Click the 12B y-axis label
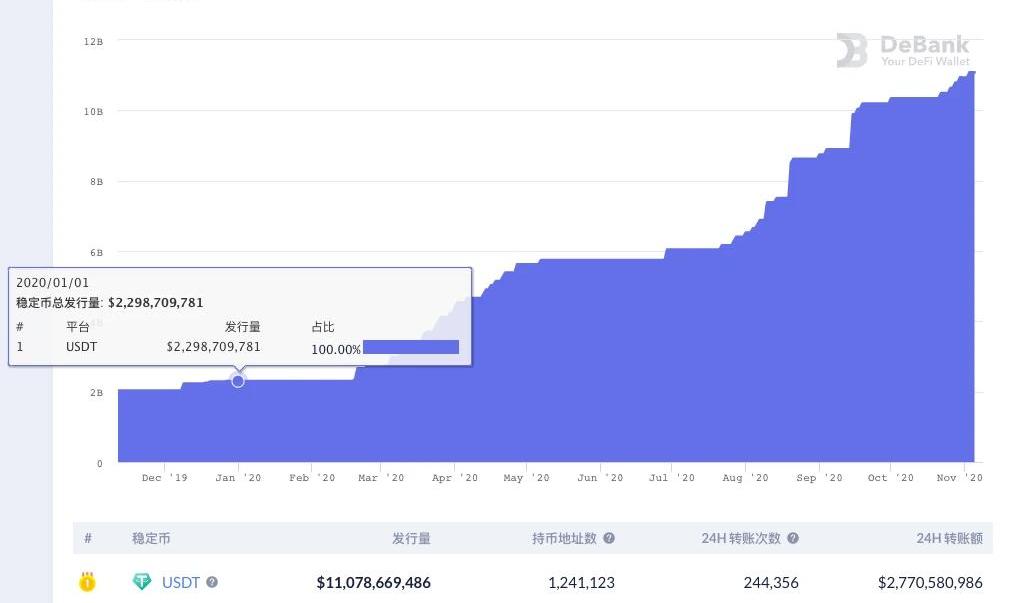Image resolution: width=1011 pixels, height=603 pixels. [93, 41]
